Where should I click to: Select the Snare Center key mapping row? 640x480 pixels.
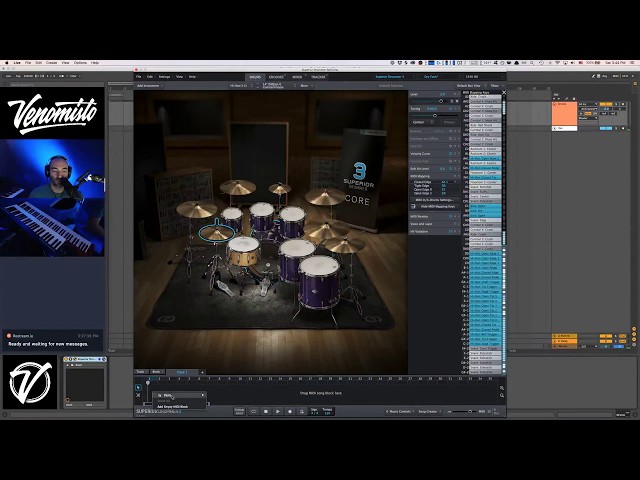pos(485,196)
